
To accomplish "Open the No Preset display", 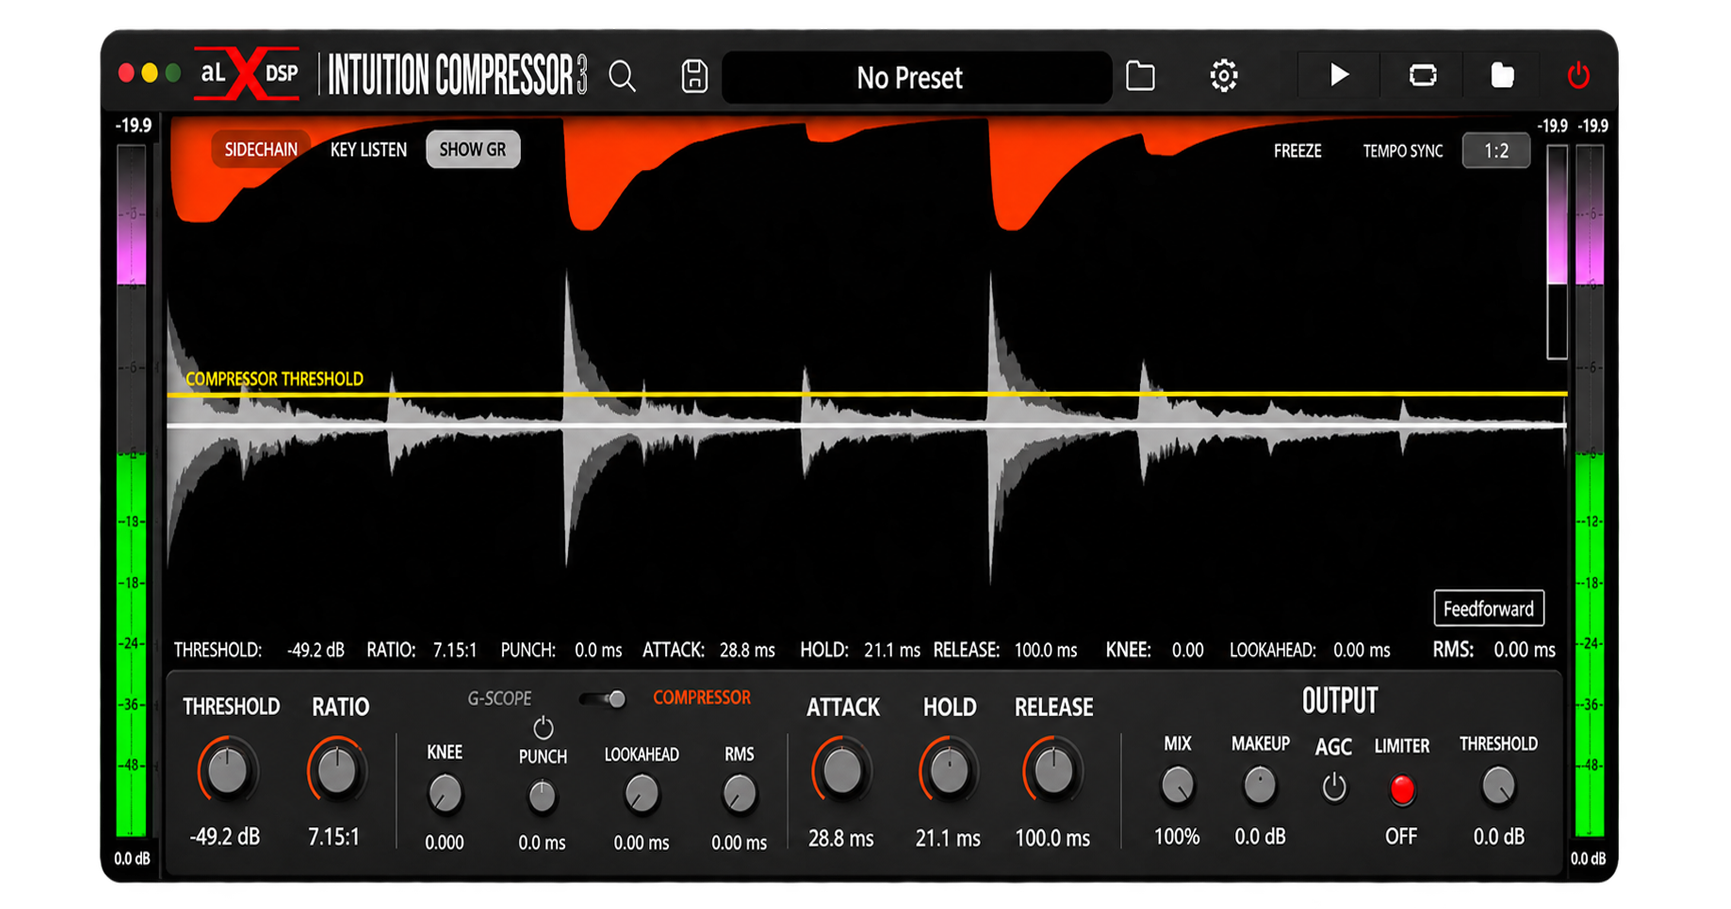I will [916, 77].
